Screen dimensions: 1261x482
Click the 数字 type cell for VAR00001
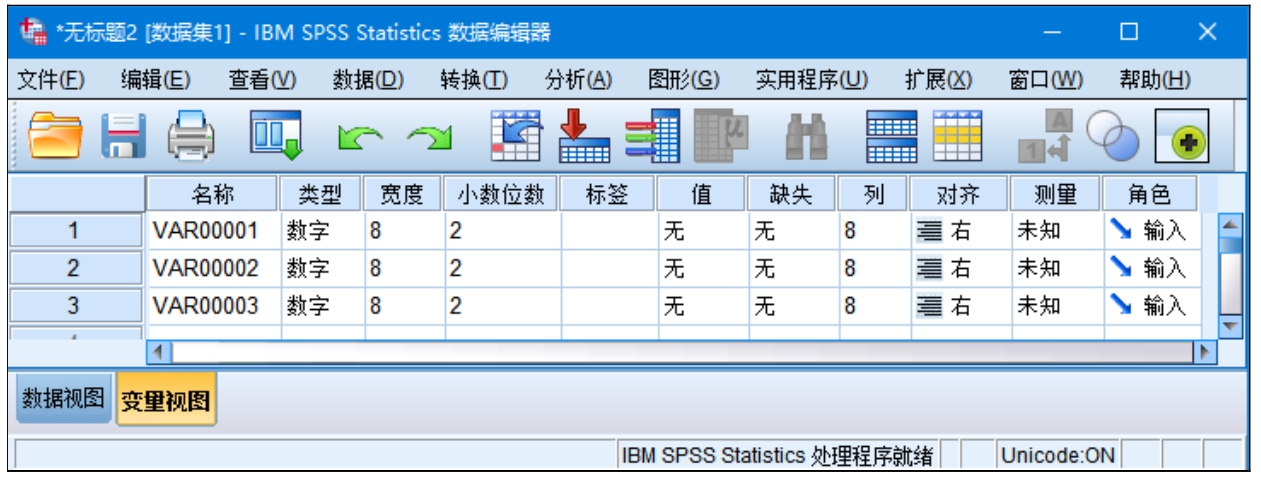(323, 231)
